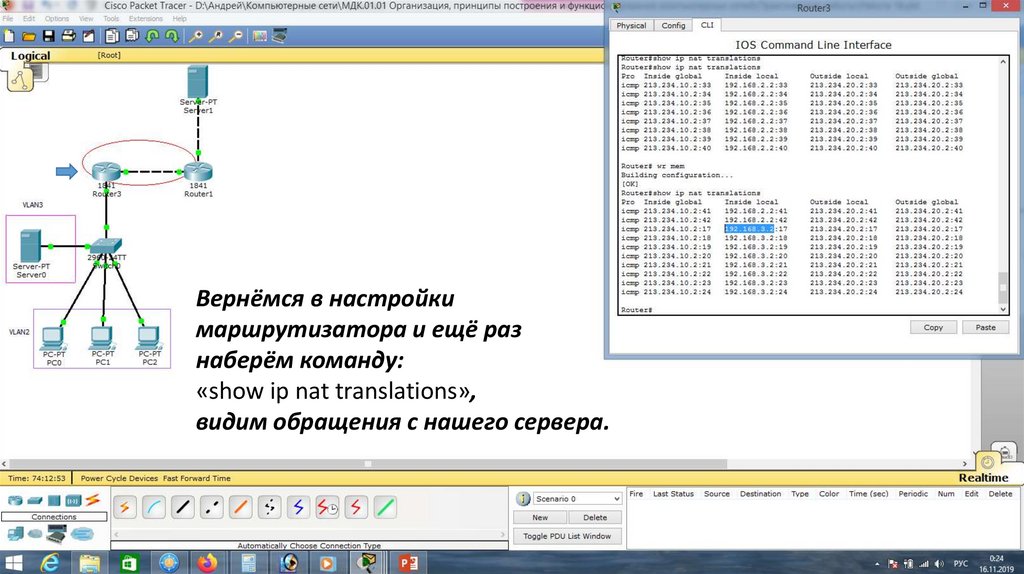
Task: Select Routers device category icon
Action: tap(14, 501)
